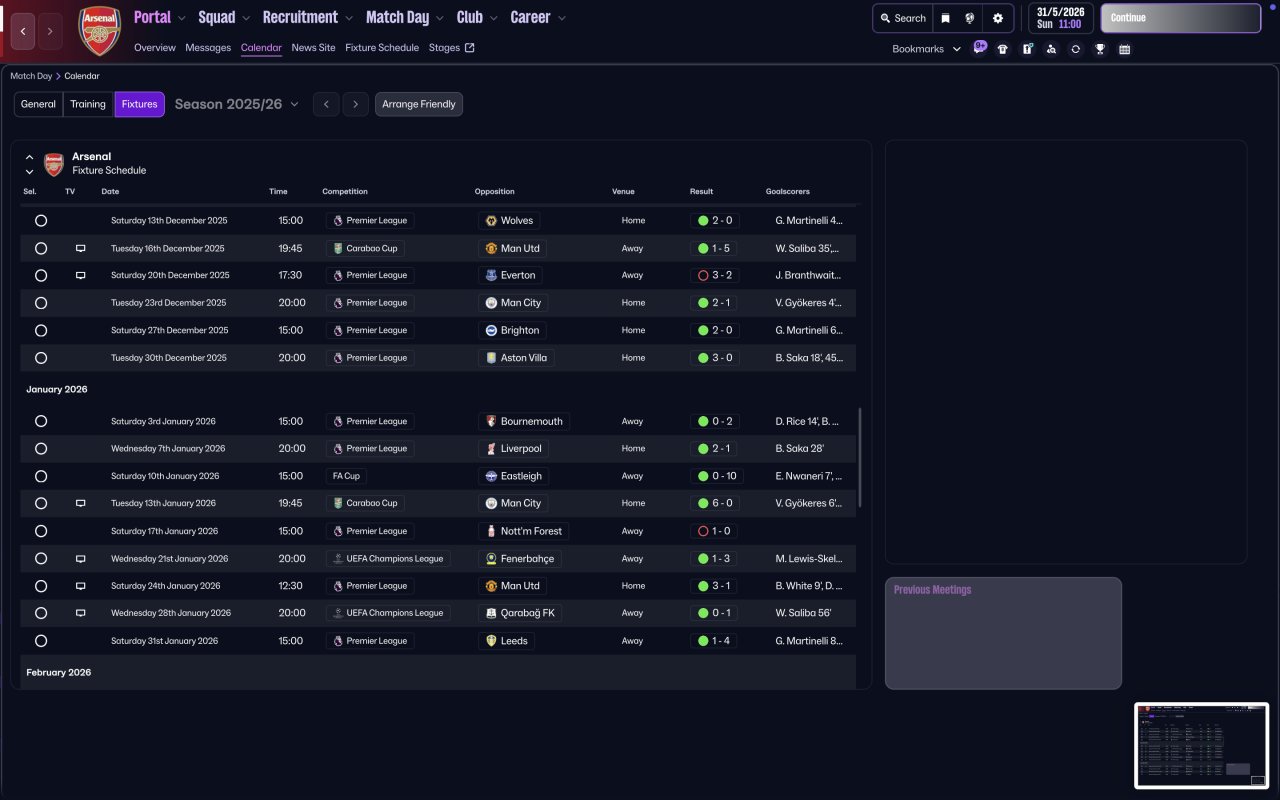This screenshot has height=800, width=1280.
Task: Open the Fixture Schedule tab
Action: 382,47
